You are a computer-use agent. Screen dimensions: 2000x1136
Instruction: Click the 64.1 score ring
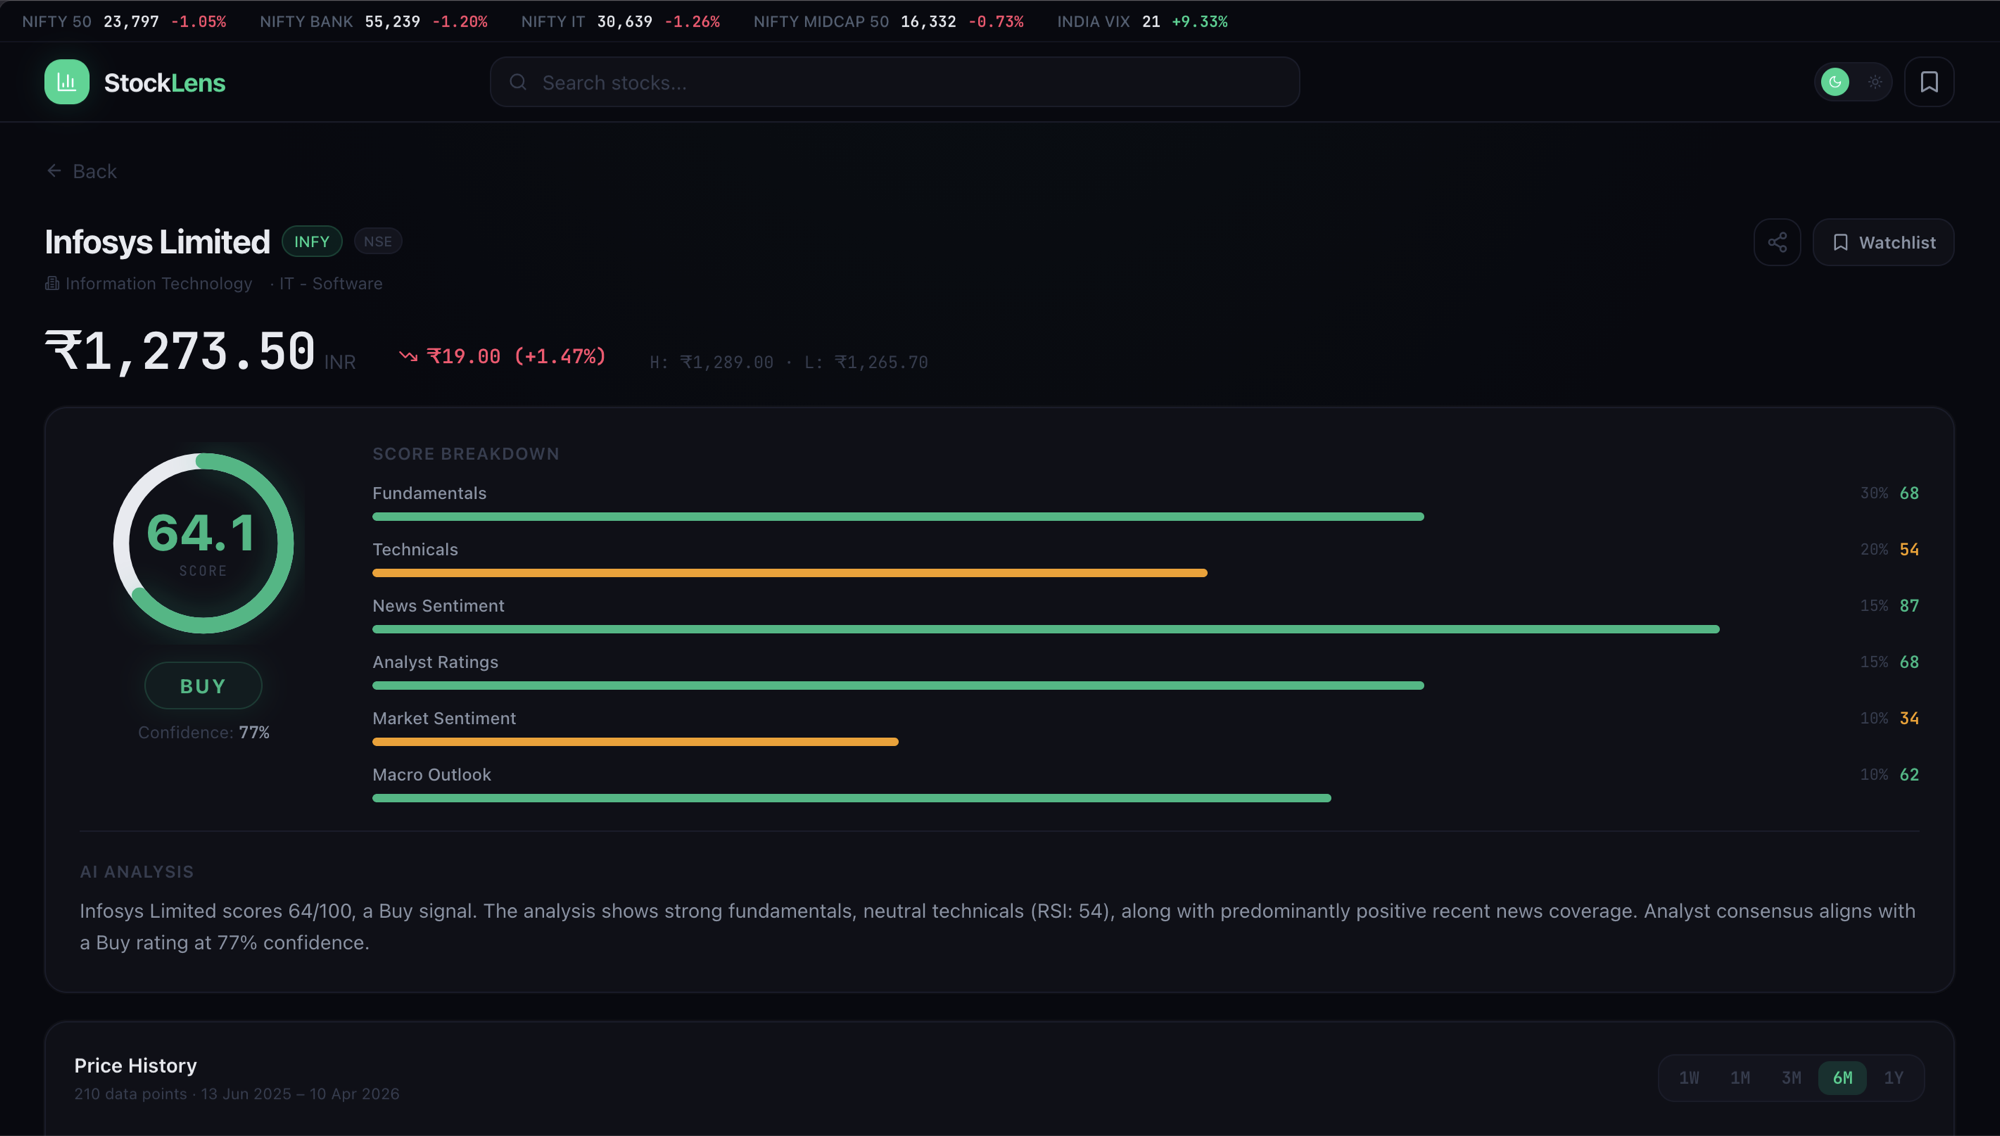[202, 541]
